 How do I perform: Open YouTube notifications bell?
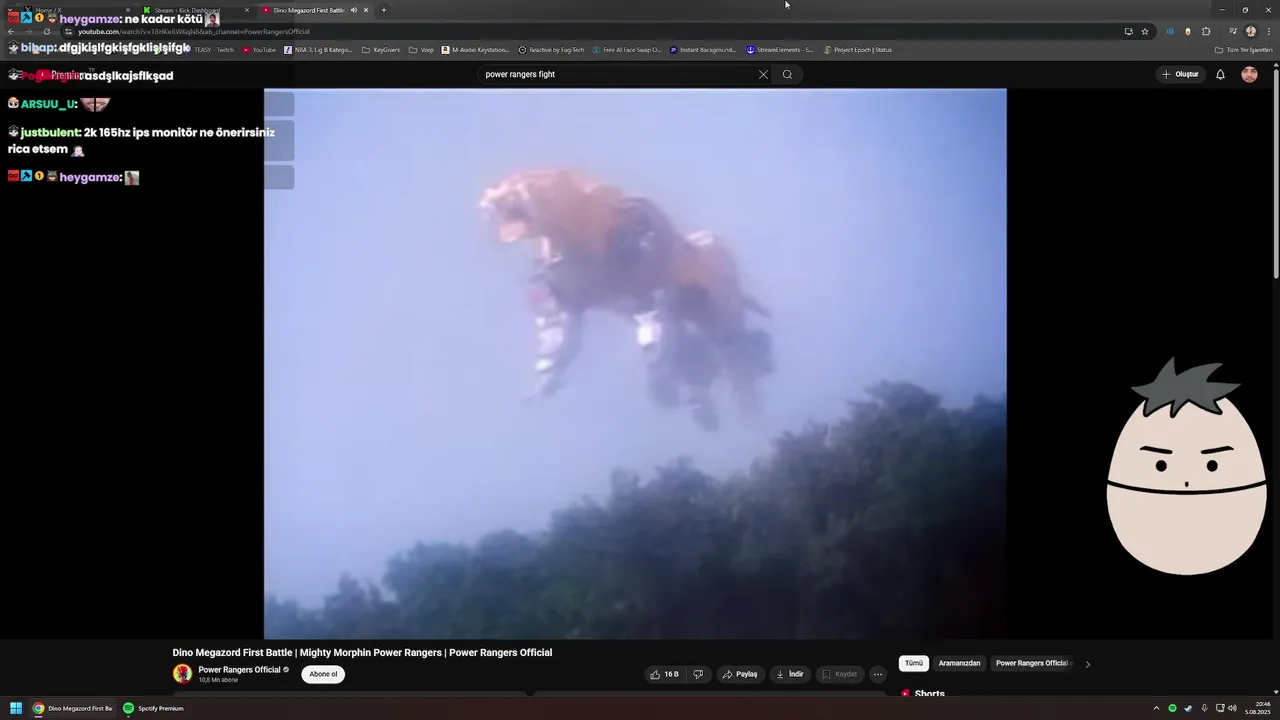1220,74
